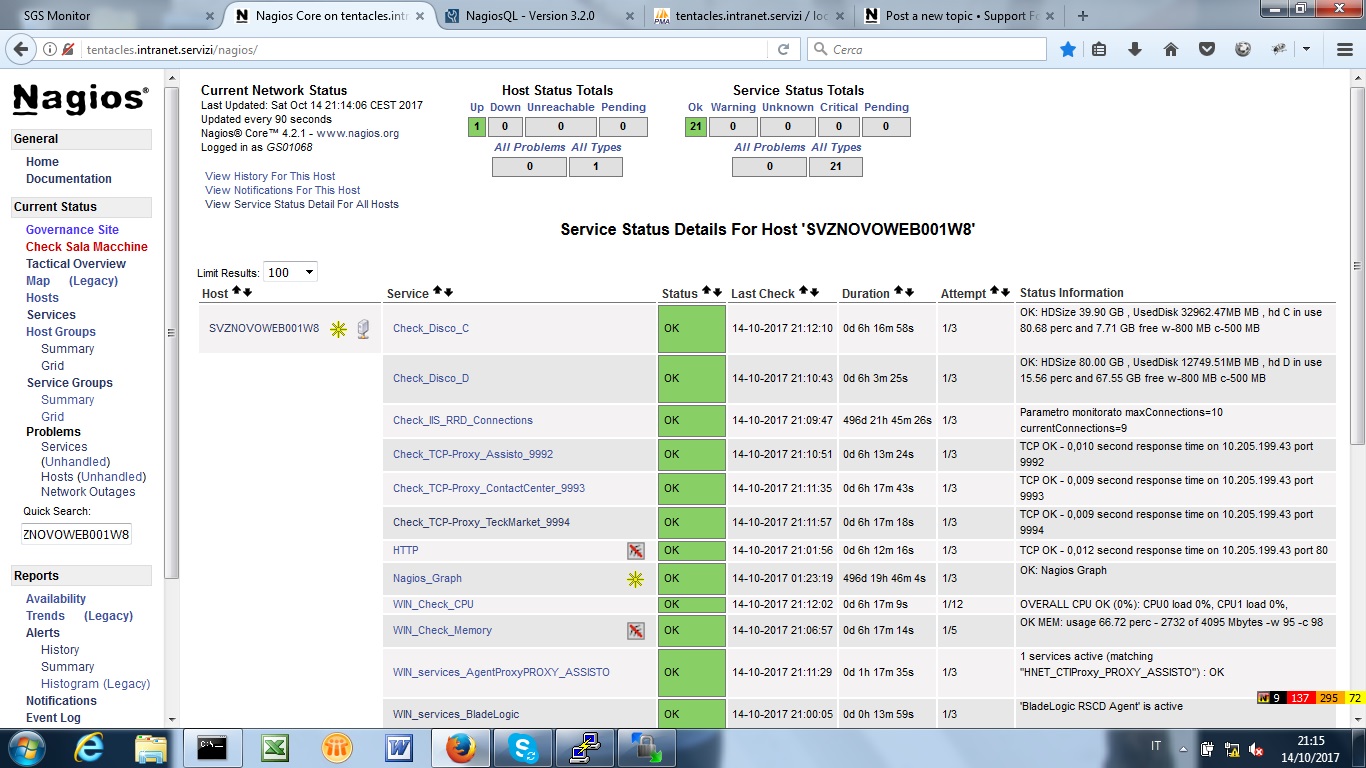
Task: Sort the Status column ascending with up arrow
Action: tap(706, 291)
